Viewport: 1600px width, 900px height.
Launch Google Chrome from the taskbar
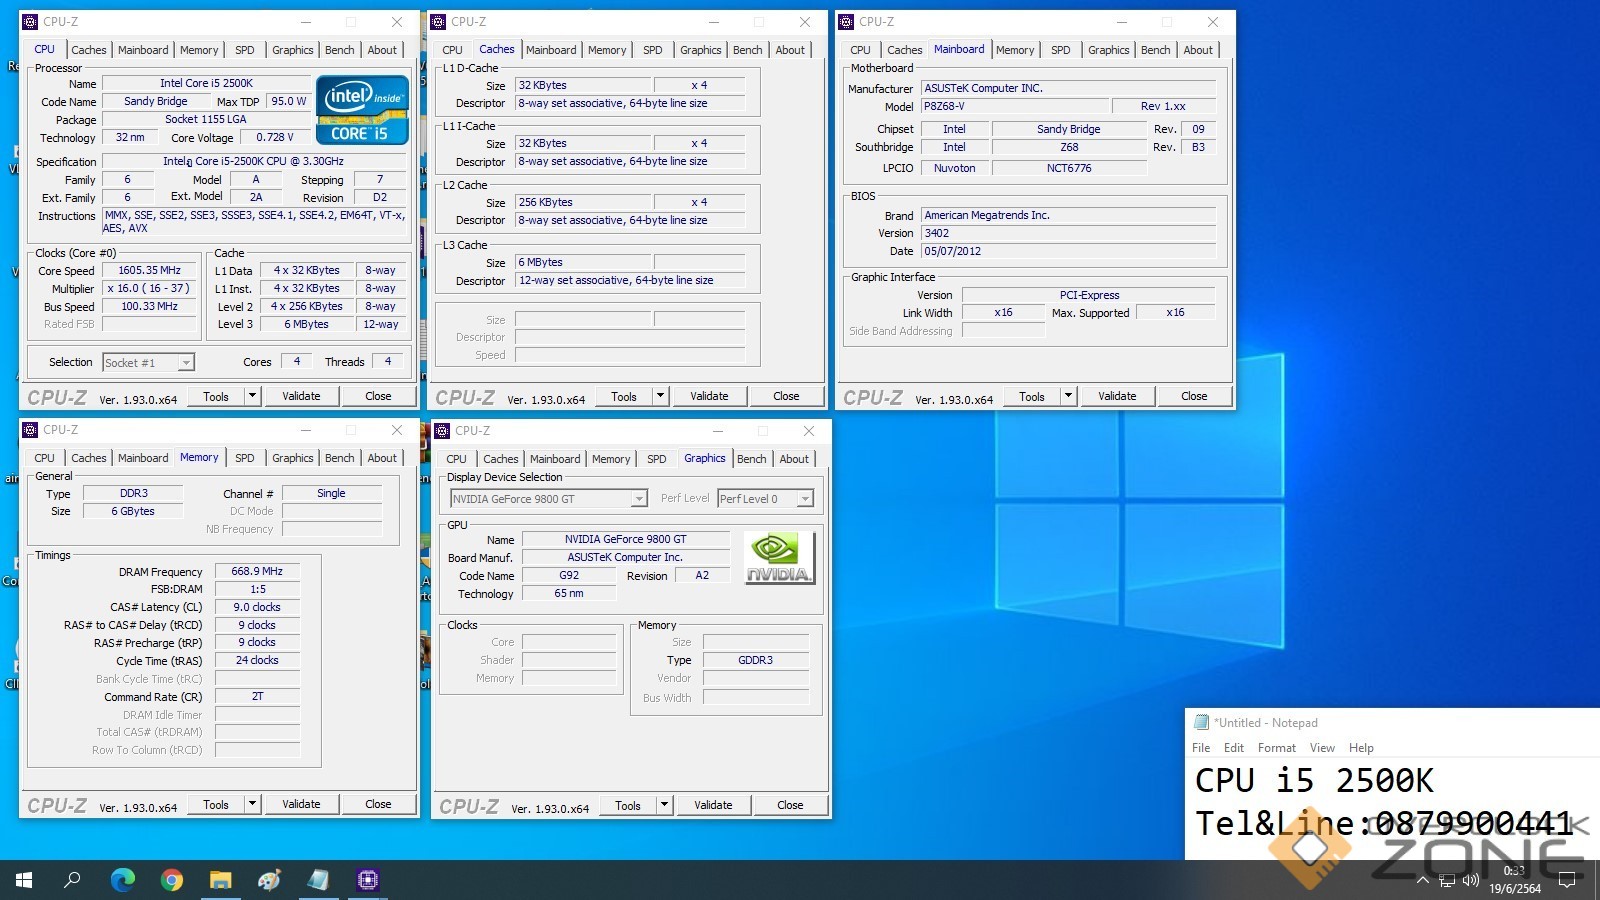(x=172, y=880)
